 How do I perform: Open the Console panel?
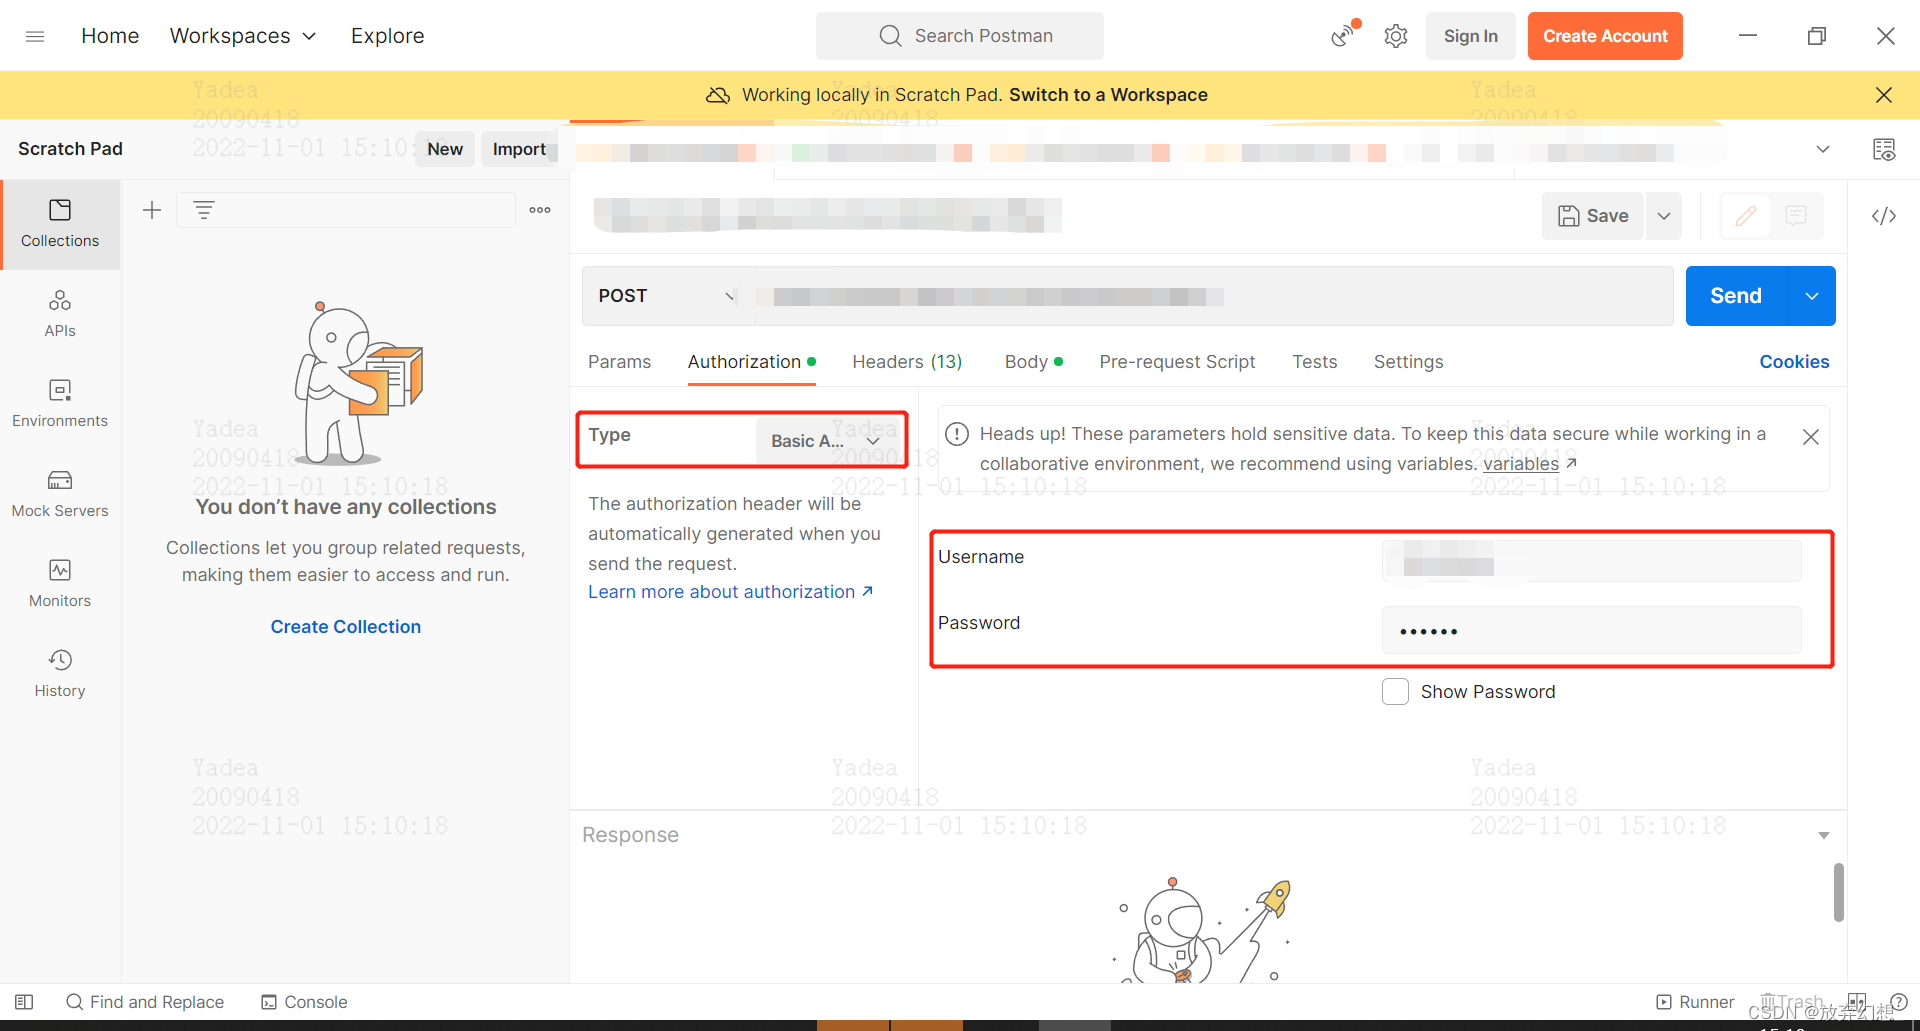304,1002
